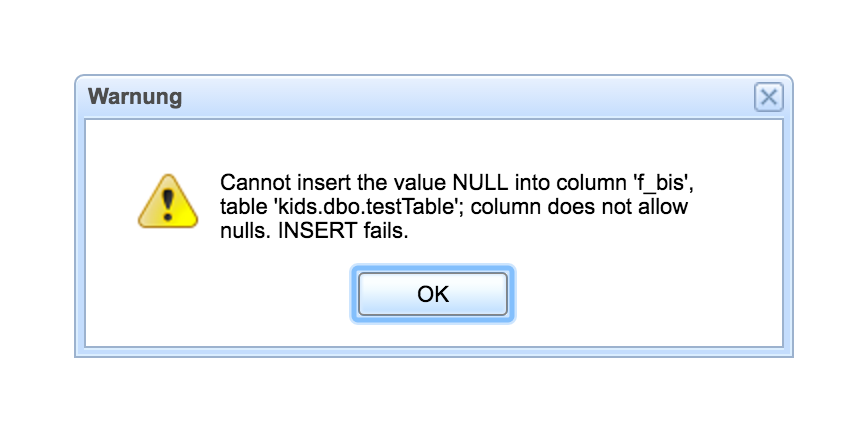868x440 pixels.
Task: Click the word NULL in message
Action: [x=480, y=182]
